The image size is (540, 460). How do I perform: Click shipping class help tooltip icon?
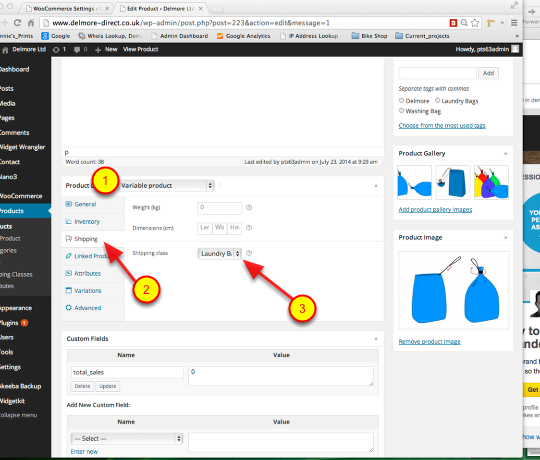249,253
